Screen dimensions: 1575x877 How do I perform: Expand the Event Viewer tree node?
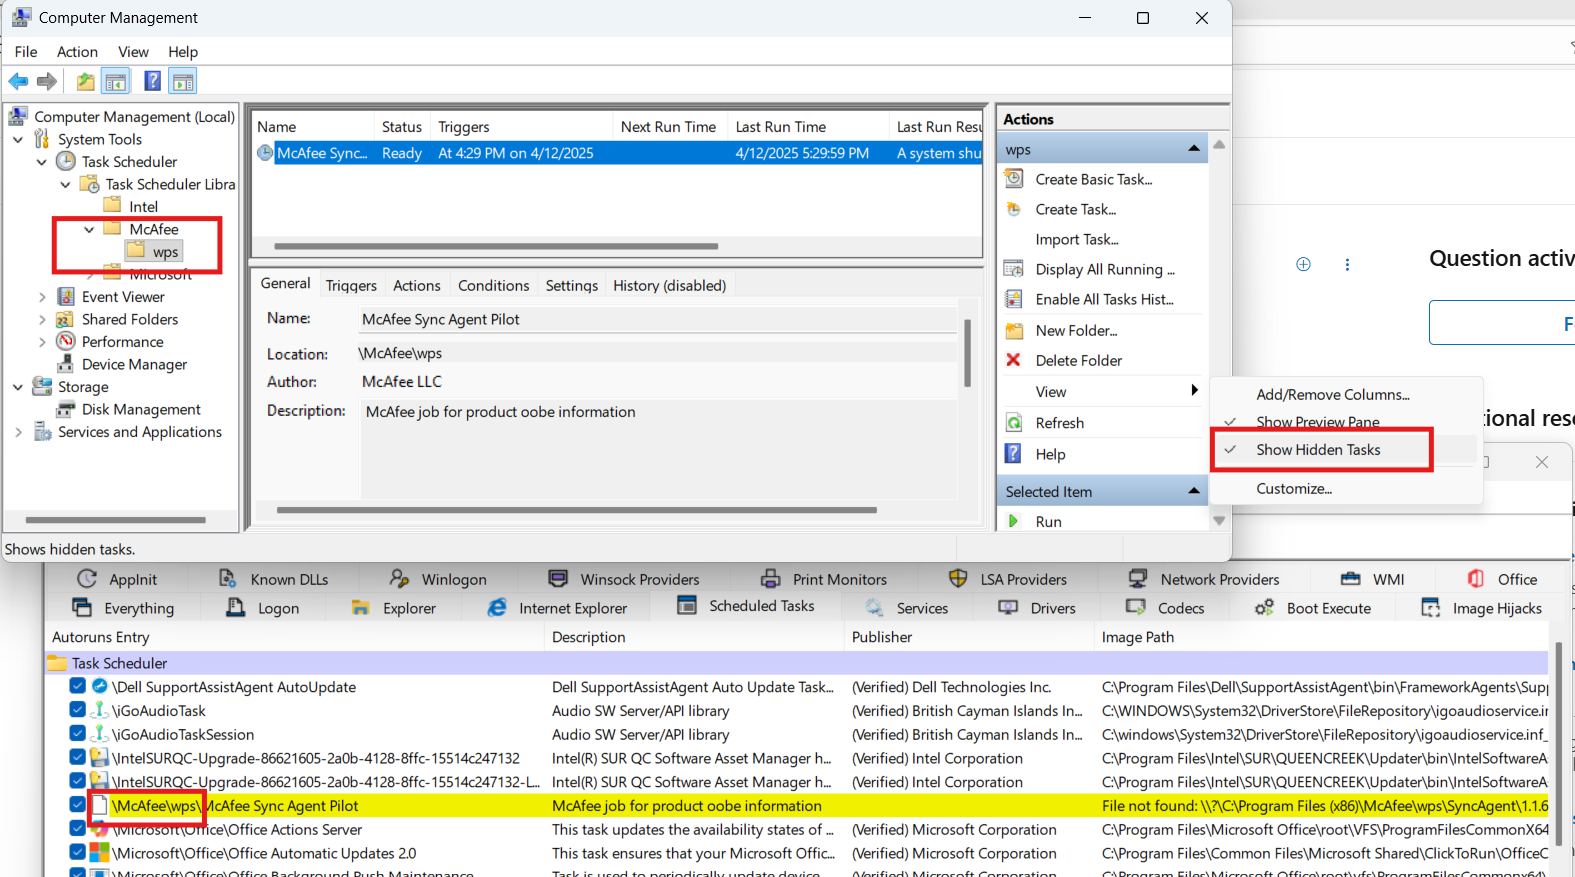coord(42,297)
